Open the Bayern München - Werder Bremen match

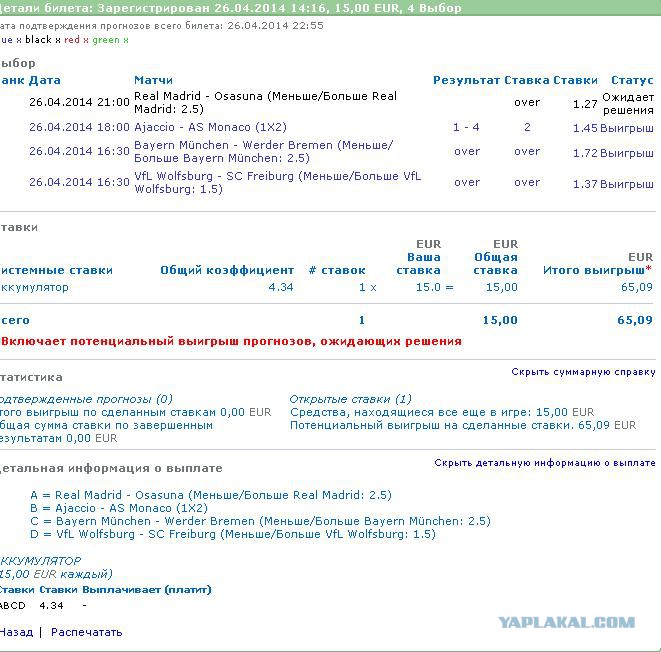(x=263, y=152)
